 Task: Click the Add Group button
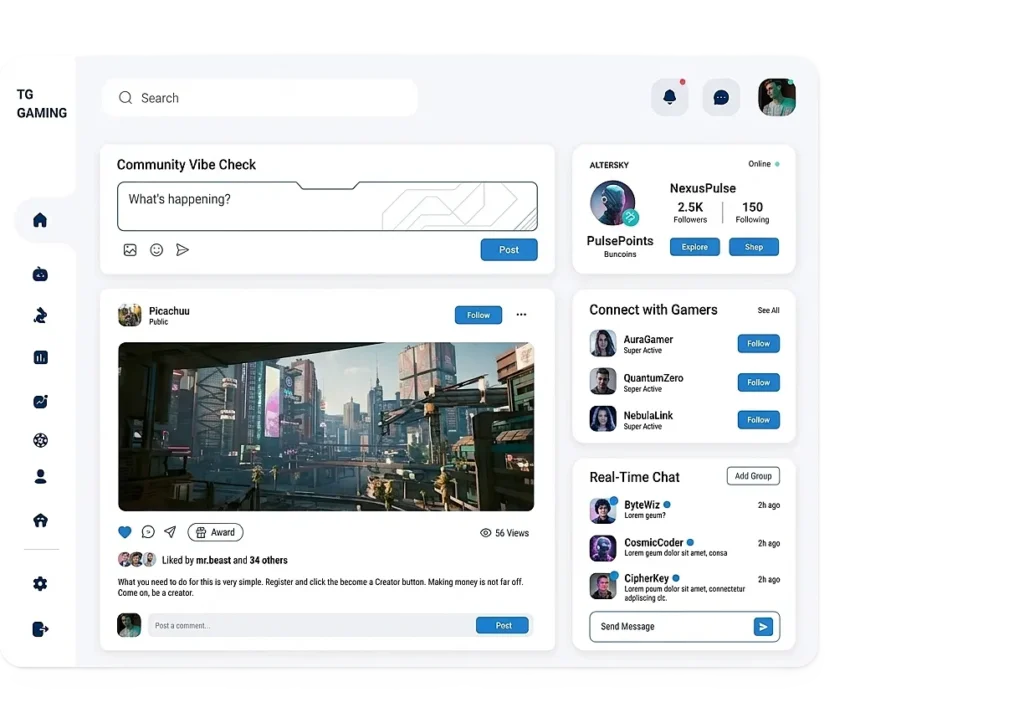[753, 476]
